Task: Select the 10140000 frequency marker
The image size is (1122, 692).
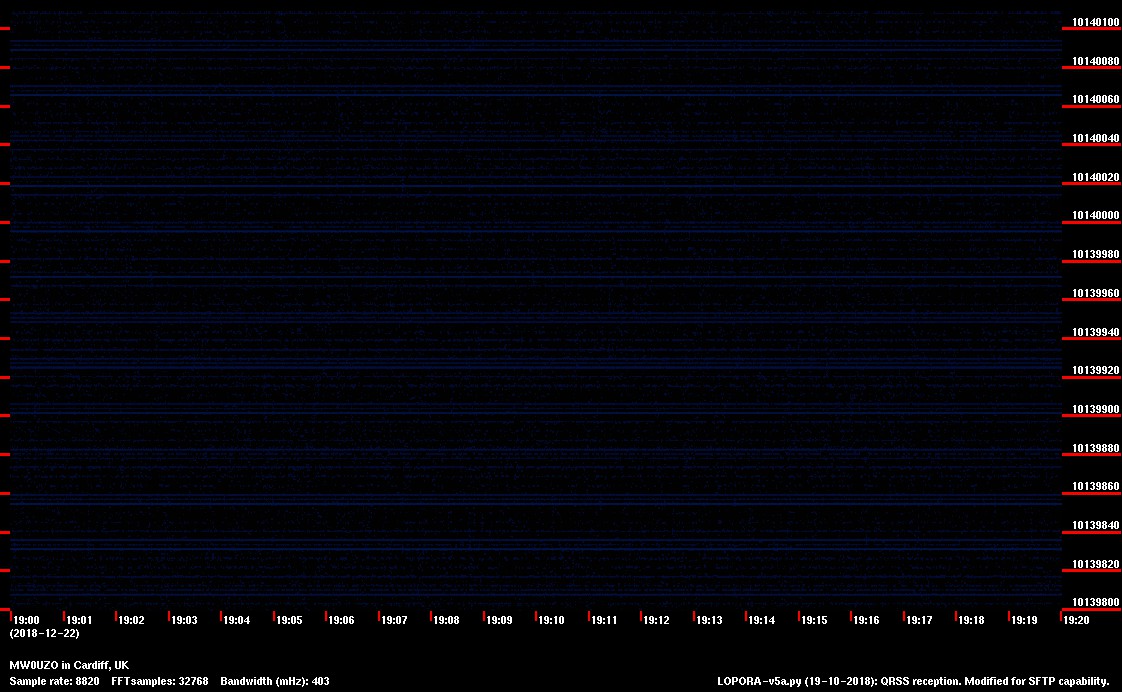Action: pos(1096,216)
